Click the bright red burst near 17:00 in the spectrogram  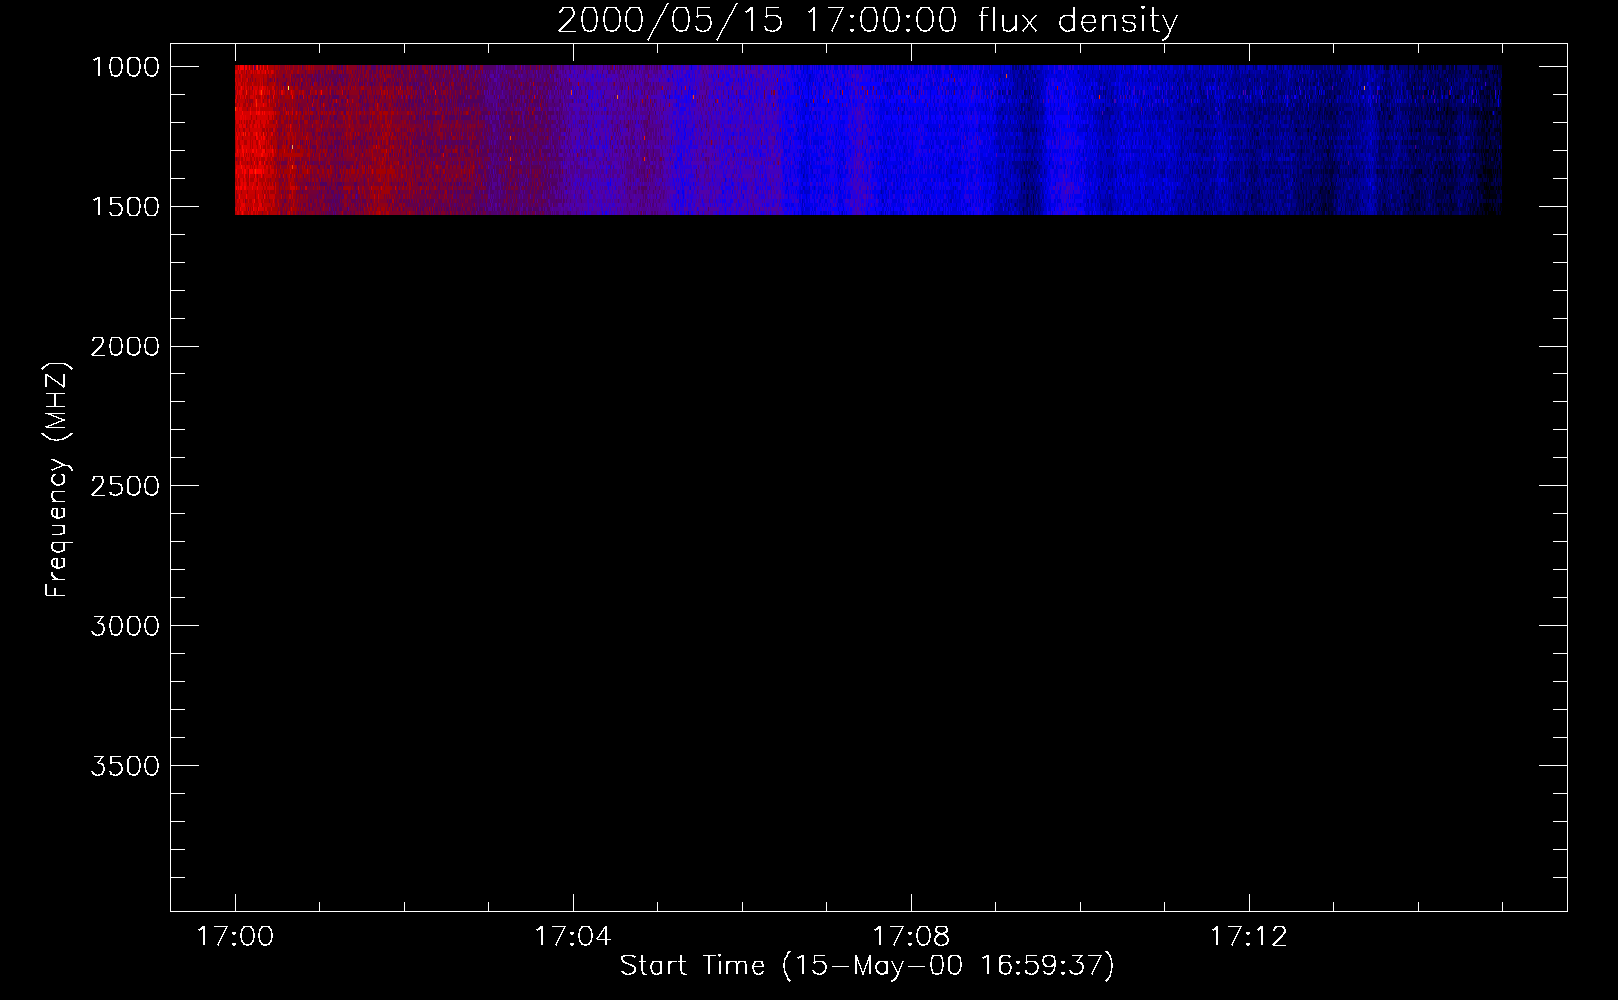coord(256,140)
